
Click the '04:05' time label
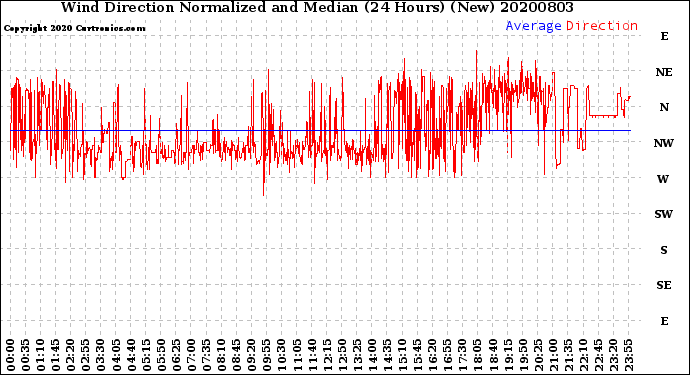[x=116, y=355]
